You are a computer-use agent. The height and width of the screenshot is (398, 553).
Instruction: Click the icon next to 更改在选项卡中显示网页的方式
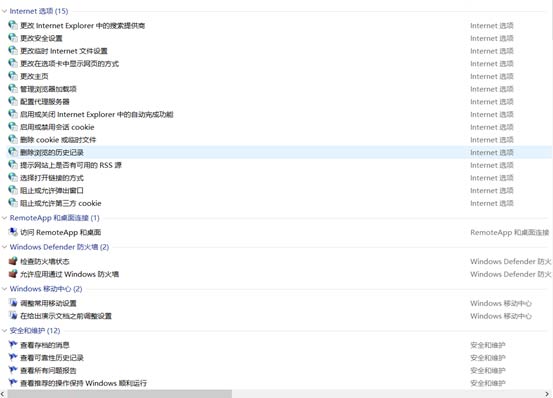tap(13, 63)
